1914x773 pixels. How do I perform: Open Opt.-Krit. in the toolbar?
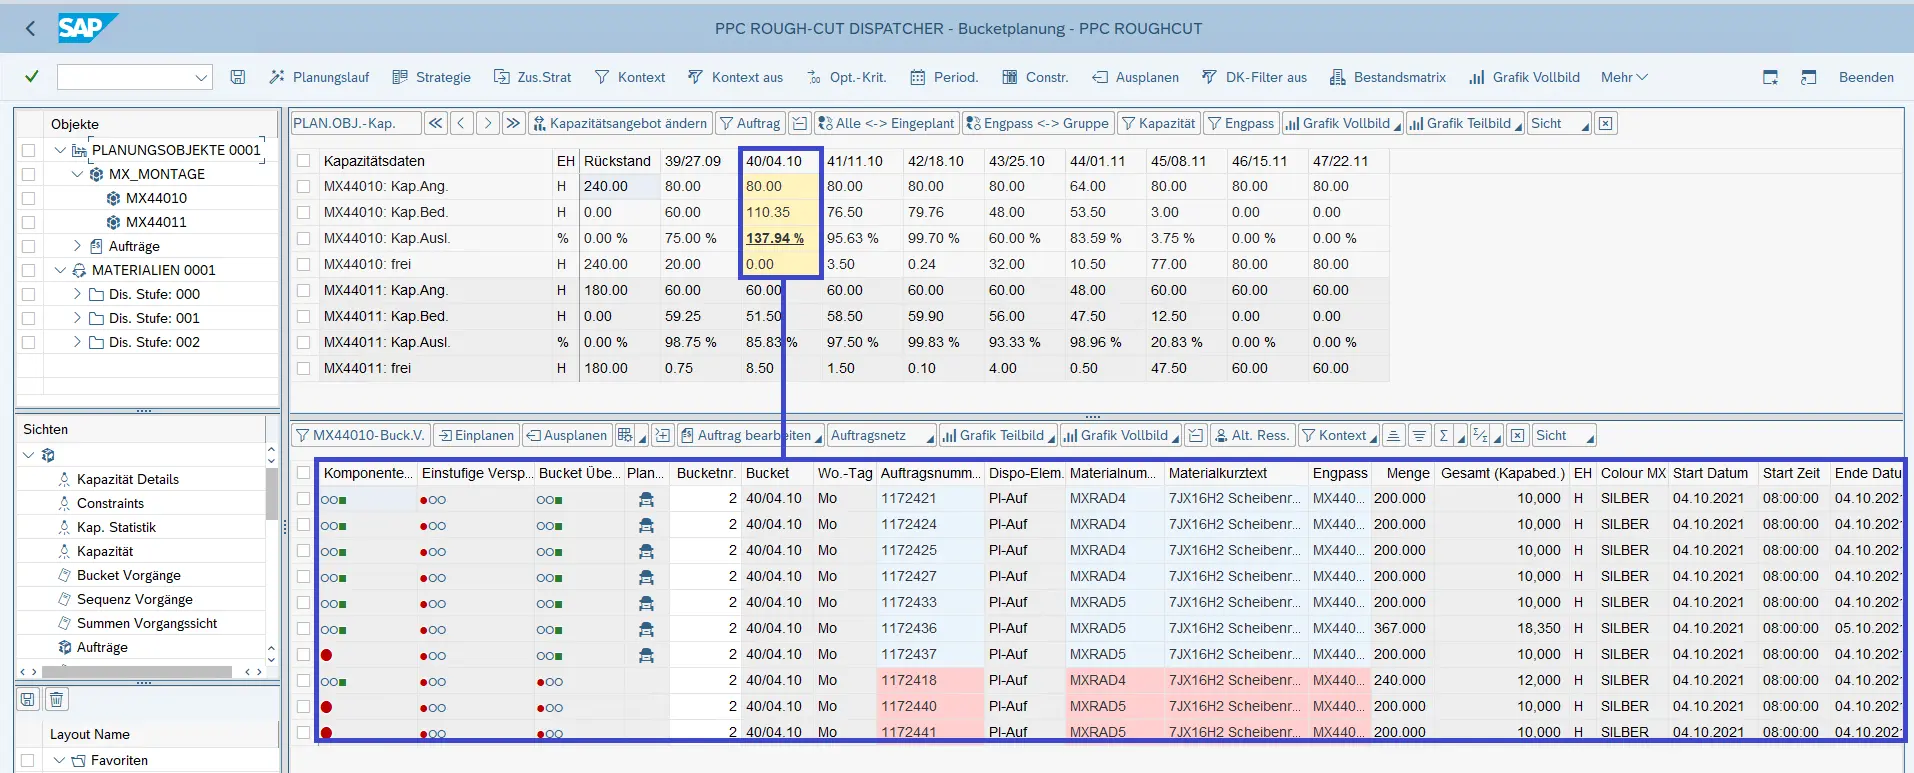click(x=846, y=77)
